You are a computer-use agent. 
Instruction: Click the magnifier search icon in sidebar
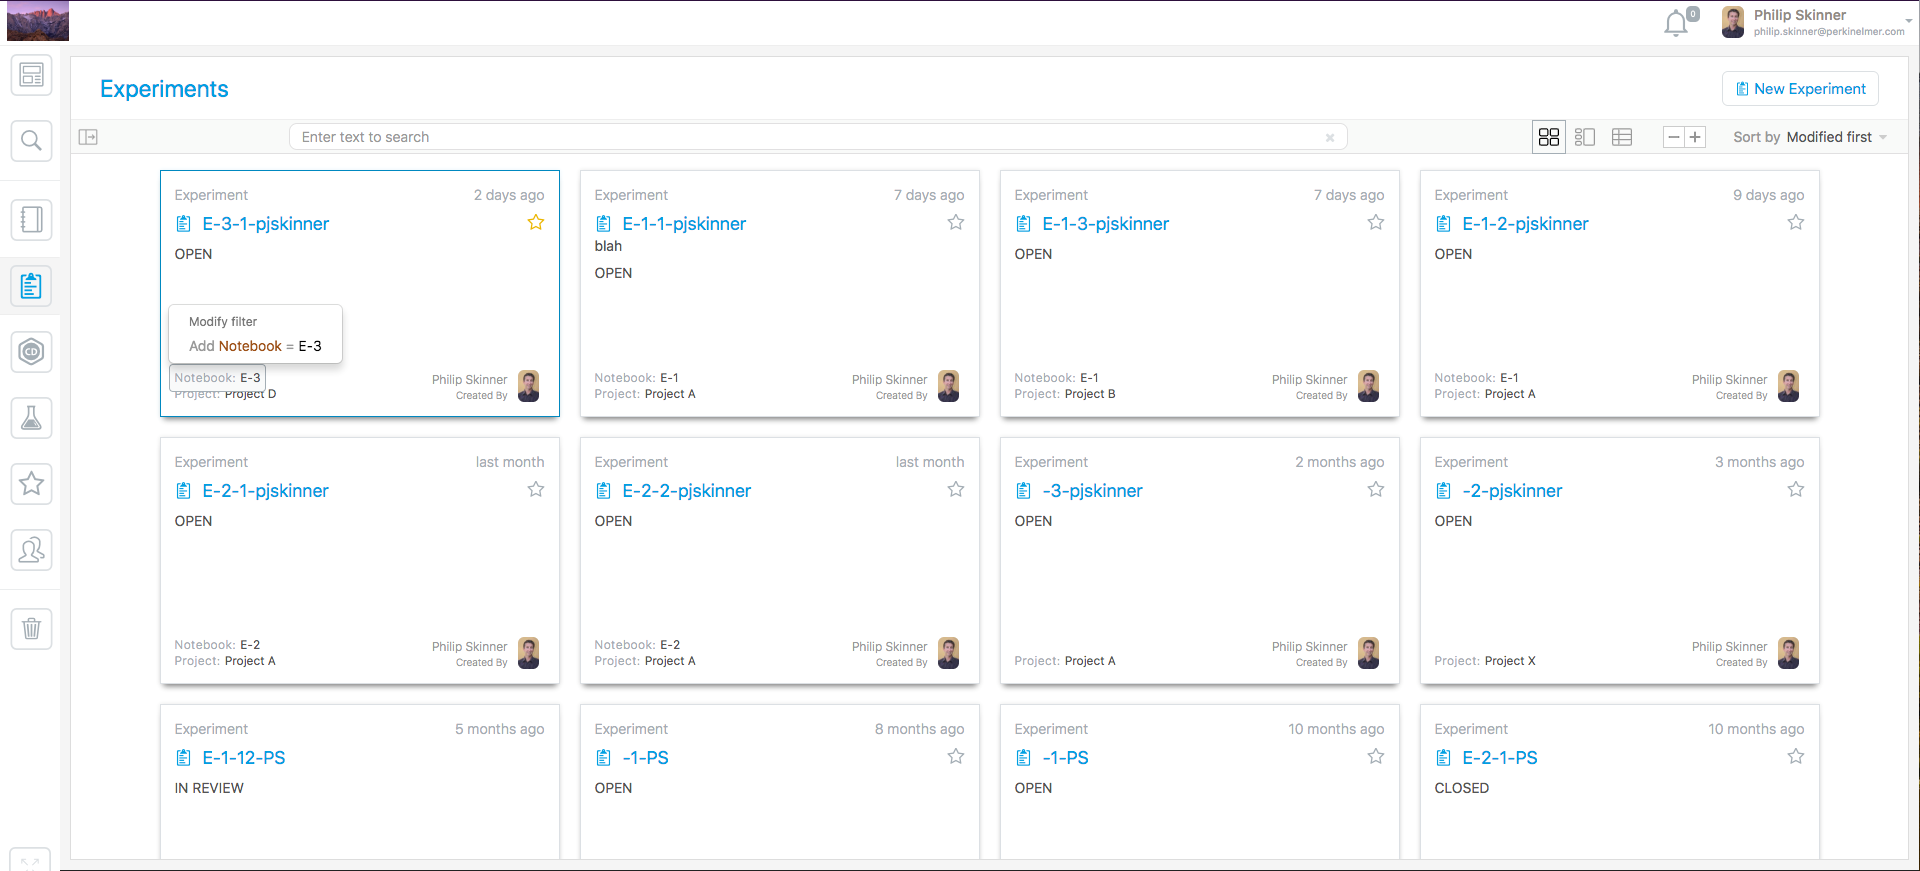click(31, 141)
